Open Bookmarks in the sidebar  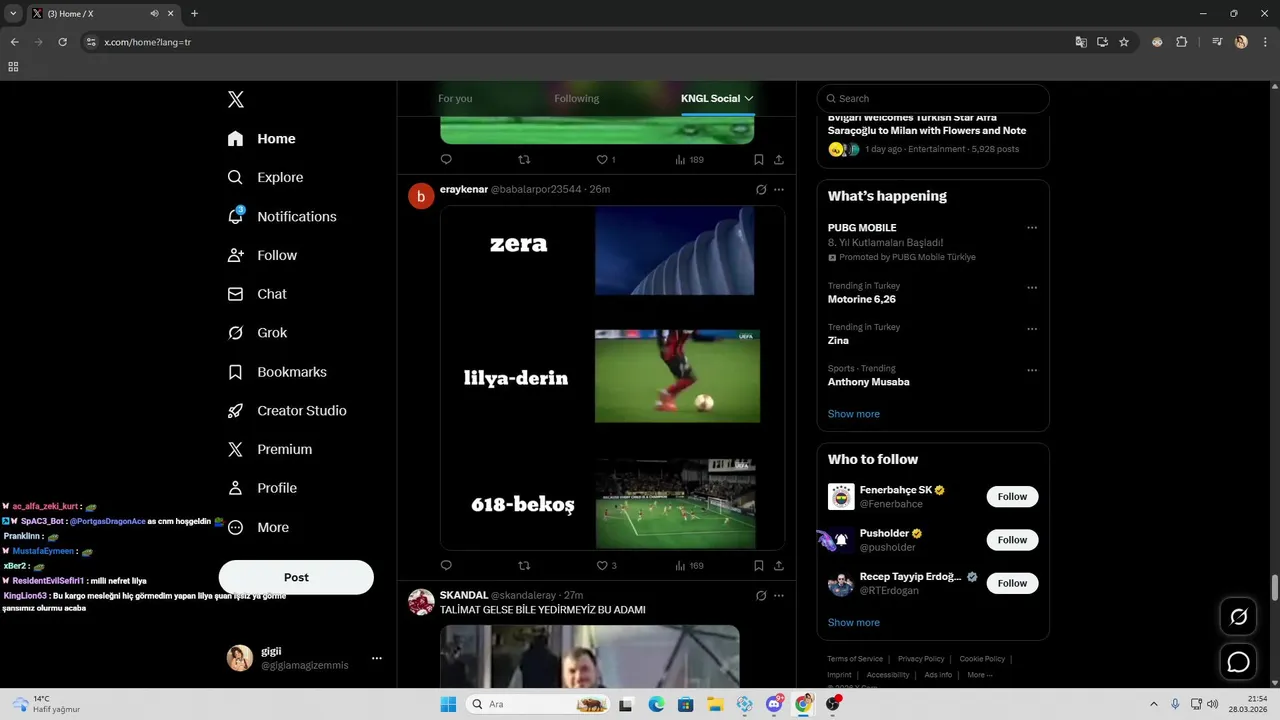pos(277,372)
